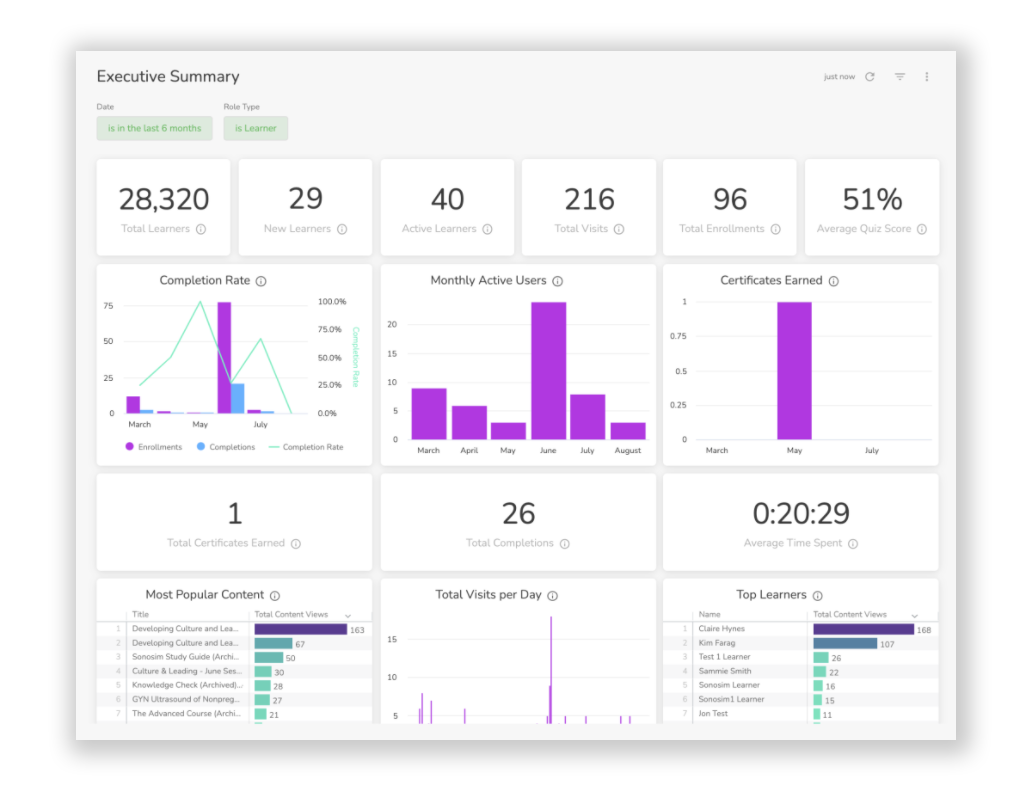The height and width of the screenshot is (788, 1034).
Task: Click the 107-view bar for Kim Farag
Action: (845, 643)
